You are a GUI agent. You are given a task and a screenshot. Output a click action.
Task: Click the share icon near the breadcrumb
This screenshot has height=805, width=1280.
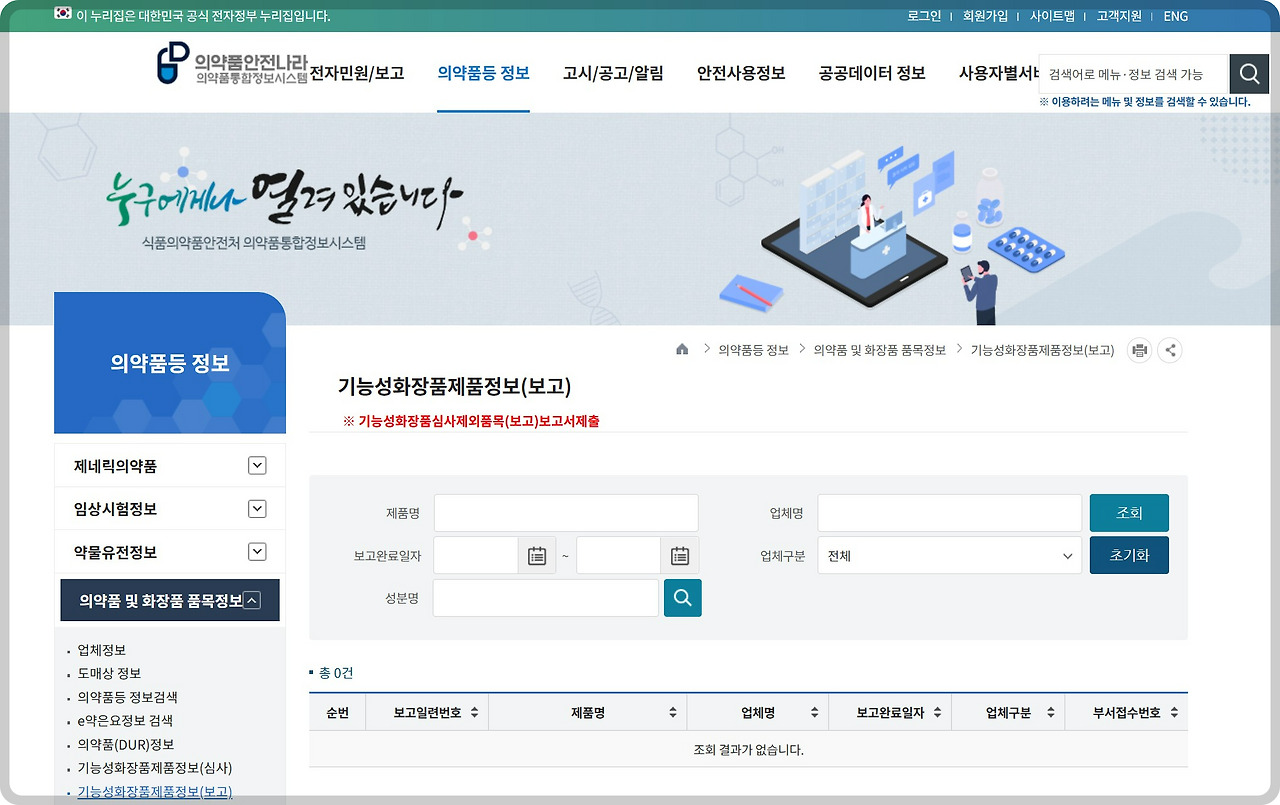[x=1169, y=349]
